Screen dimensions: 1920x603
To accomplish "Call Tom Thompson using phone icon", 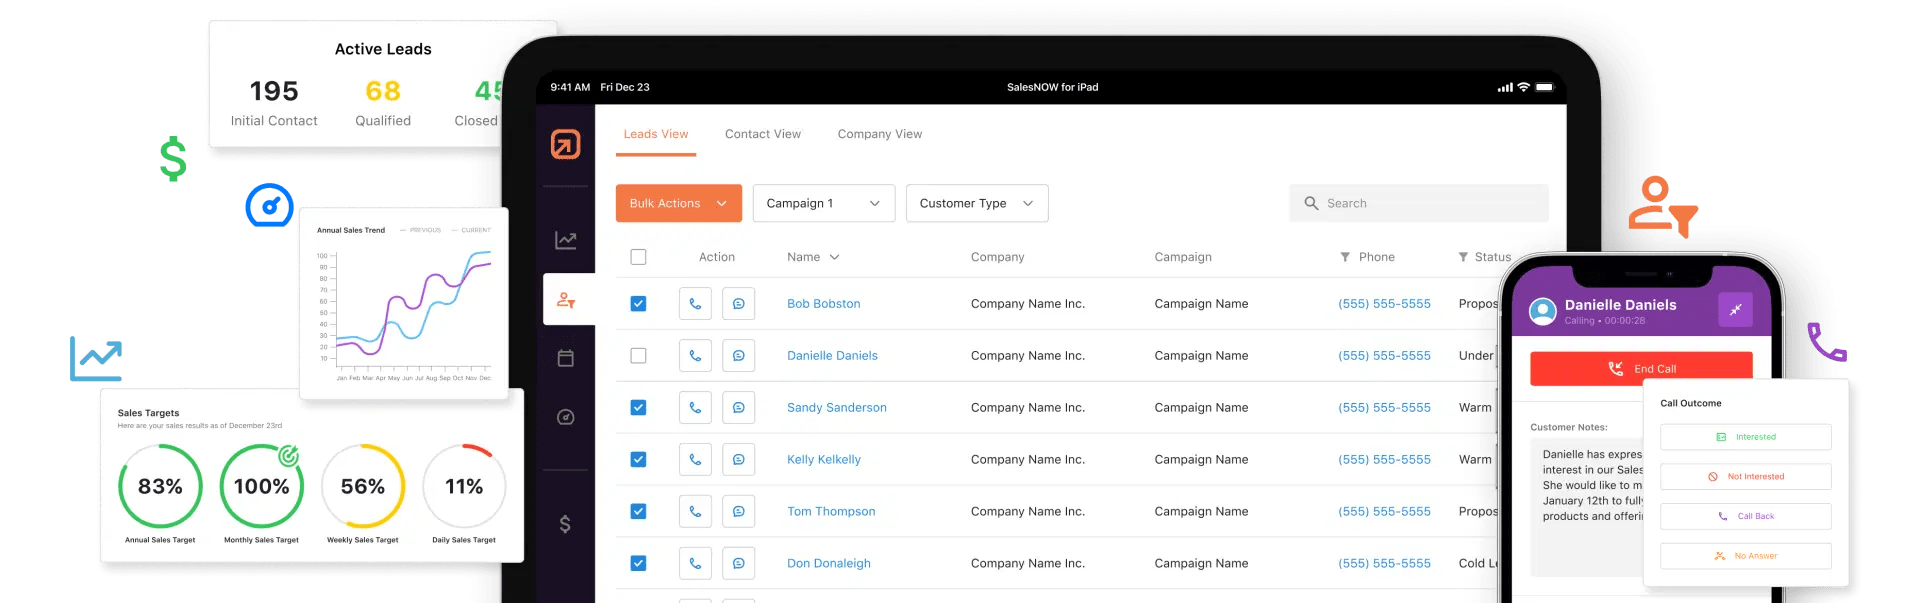I will pos(695,511).
